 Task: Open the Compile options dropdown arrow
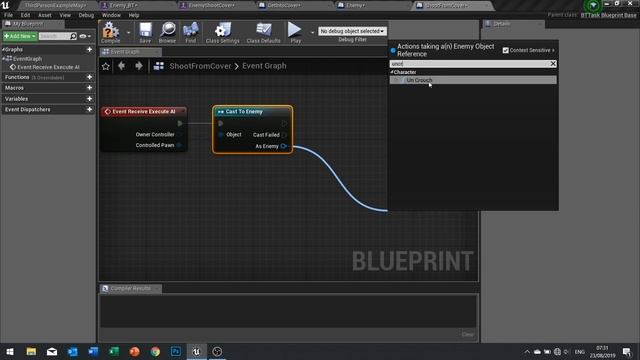128,32
